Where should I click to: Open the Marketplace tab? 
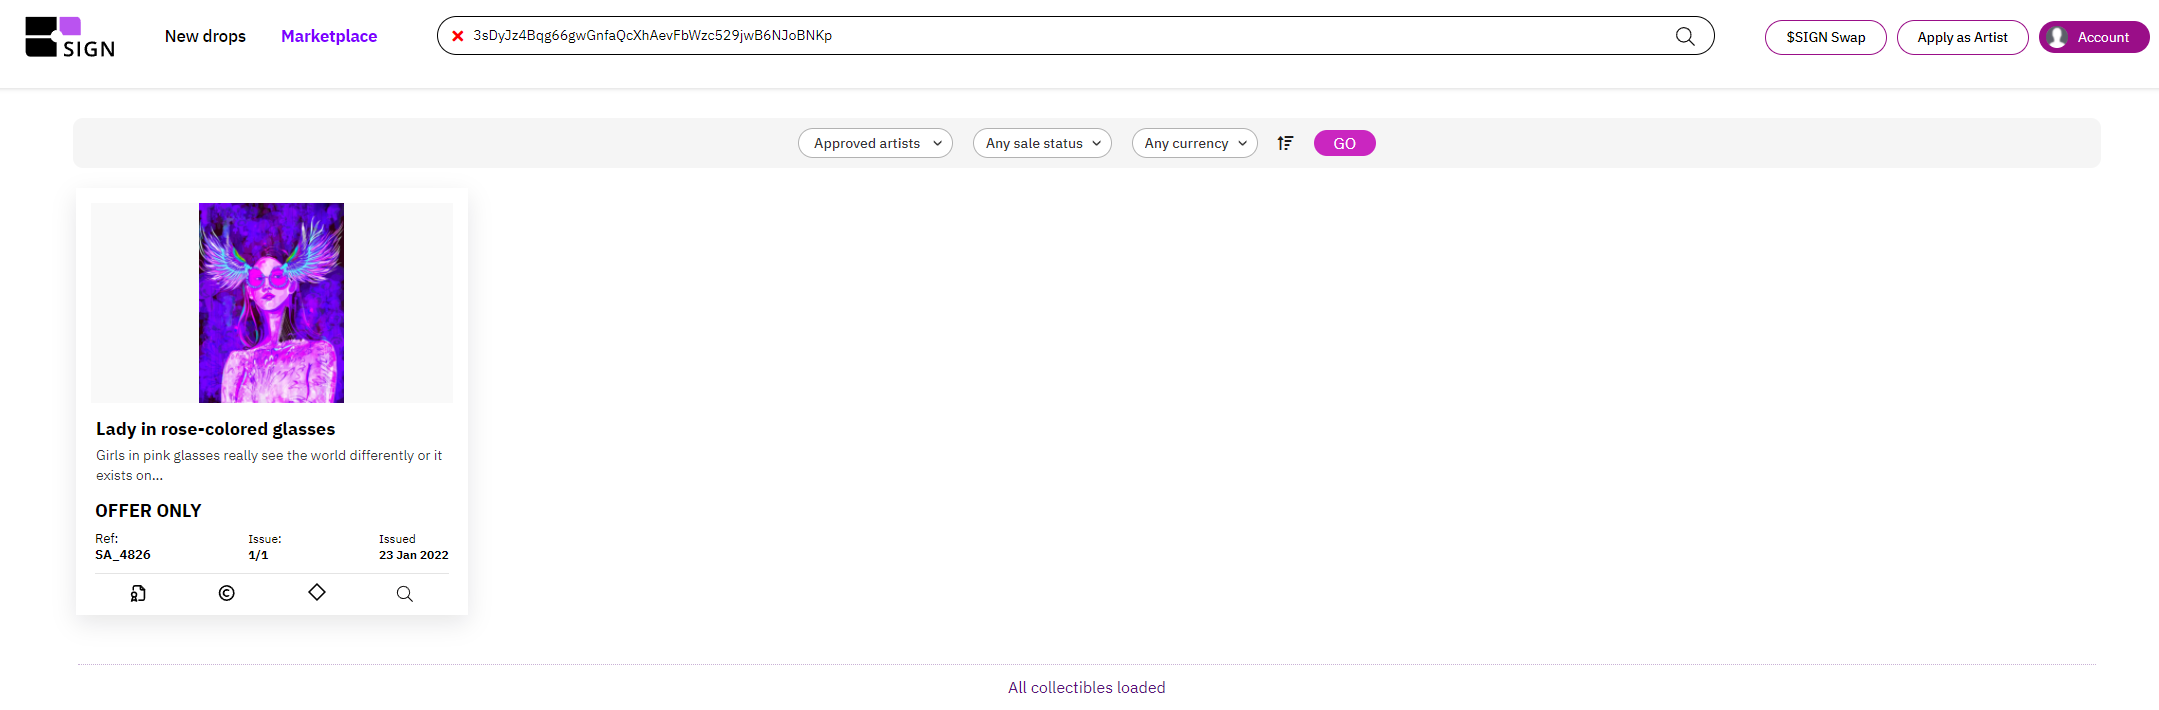tap(329, 36)
